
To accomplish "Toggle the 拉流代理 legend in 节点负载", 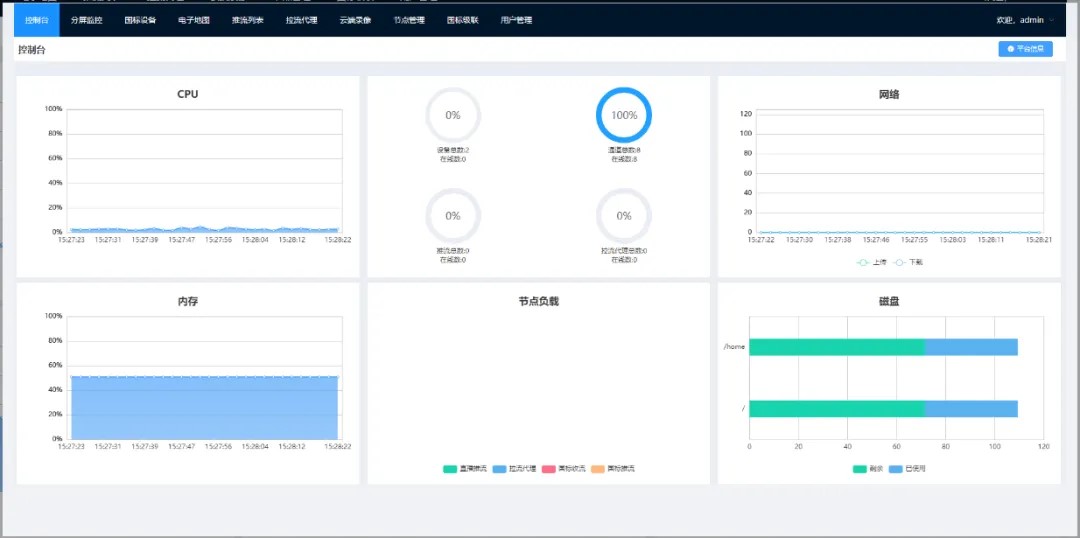I will [x=515, y=469].
